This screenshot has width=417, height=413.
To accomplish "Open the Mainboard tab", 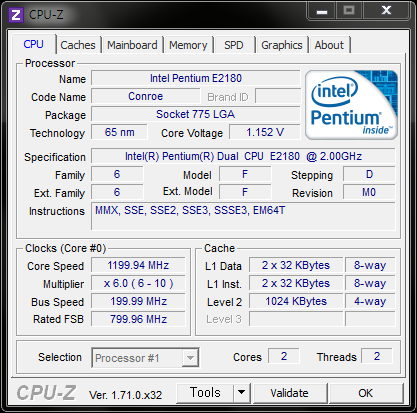I will (132, 45).
